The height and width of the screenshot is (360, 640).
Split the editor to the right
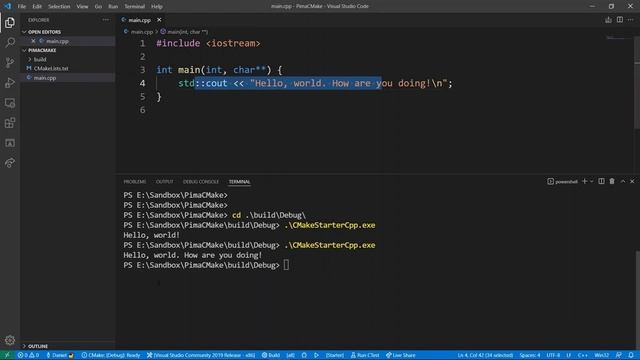(620, 20)
